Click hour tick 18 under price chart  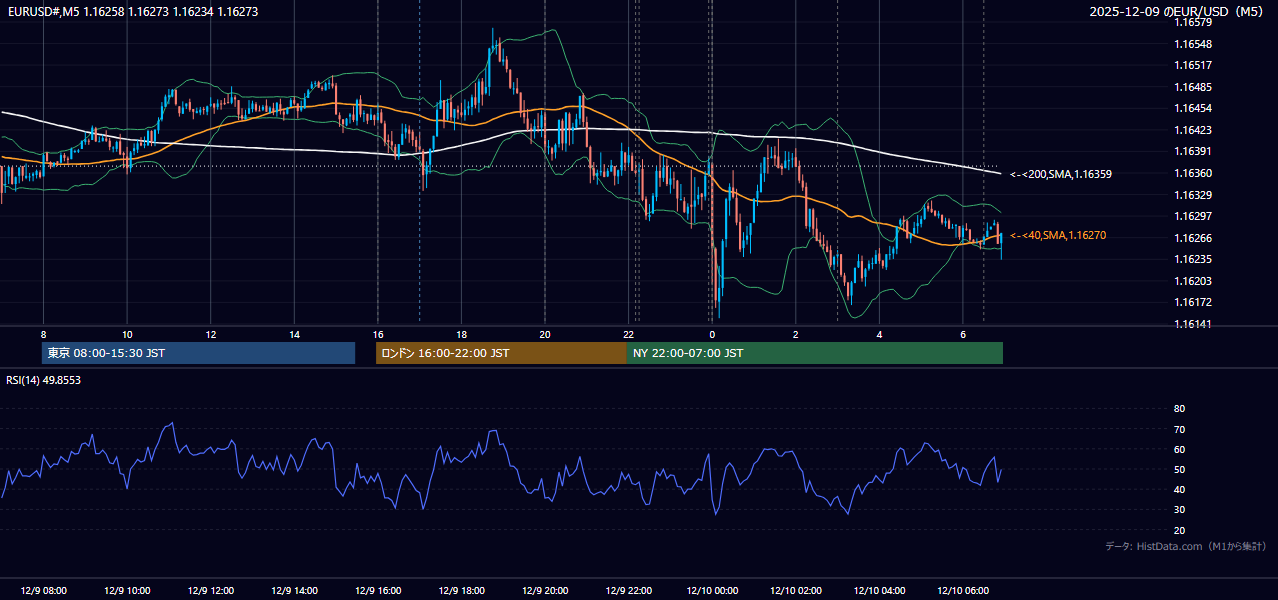pyautogui.click(x=461, y=334)
